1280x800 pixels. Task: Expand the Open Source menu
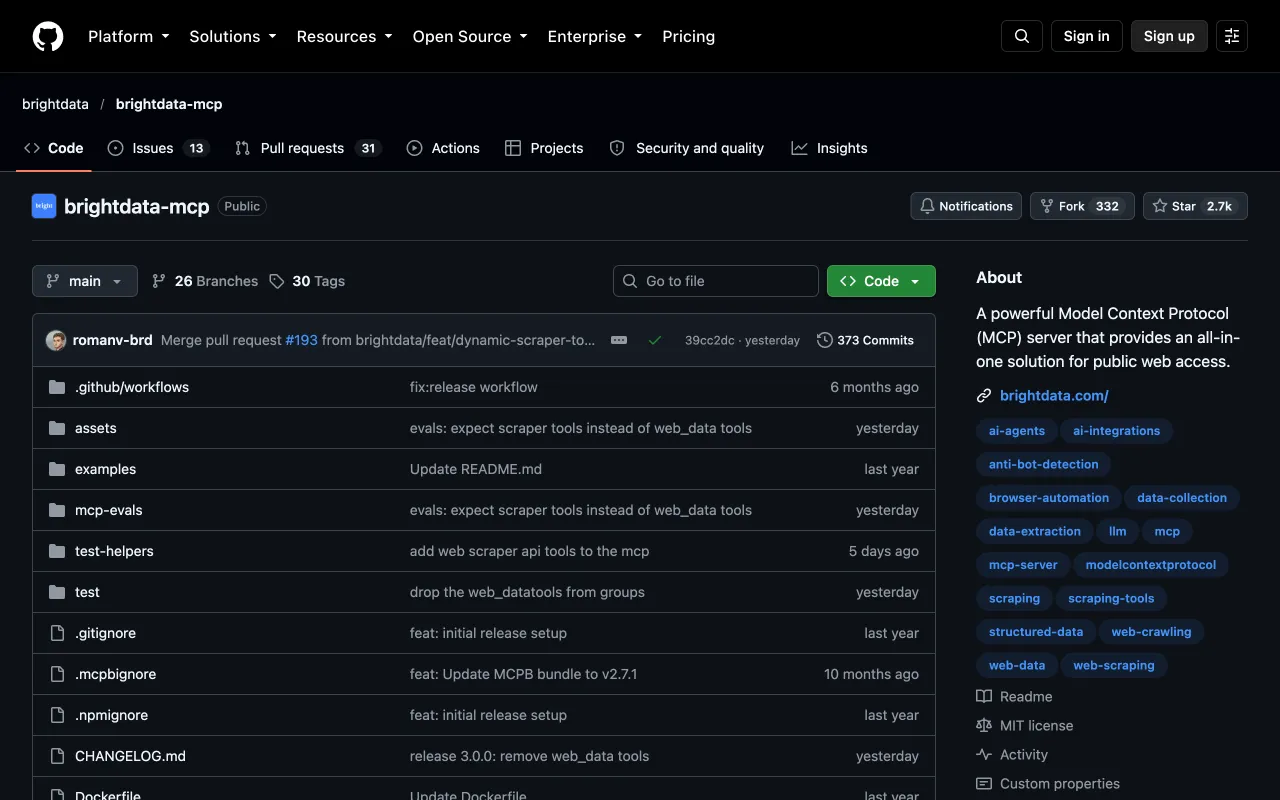point(470,36)
